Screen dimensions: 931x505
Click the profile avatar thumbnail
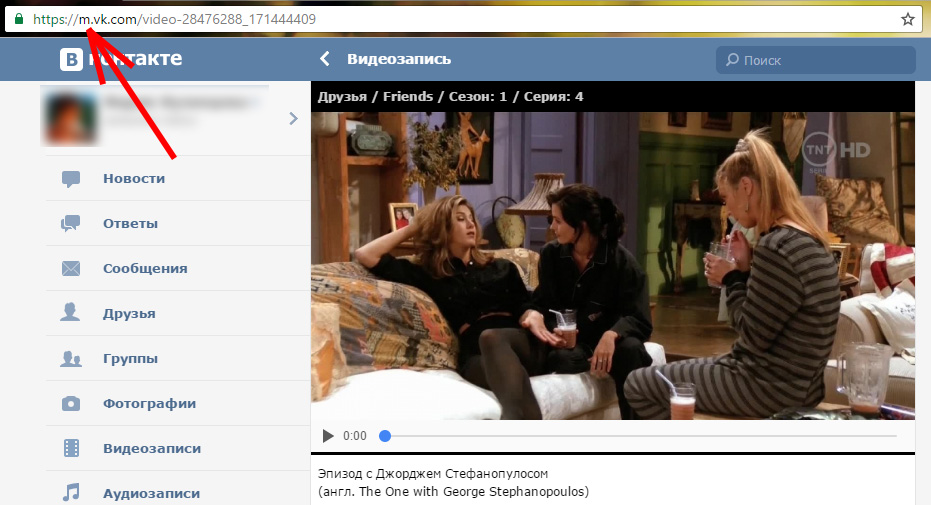pos(68,118)
